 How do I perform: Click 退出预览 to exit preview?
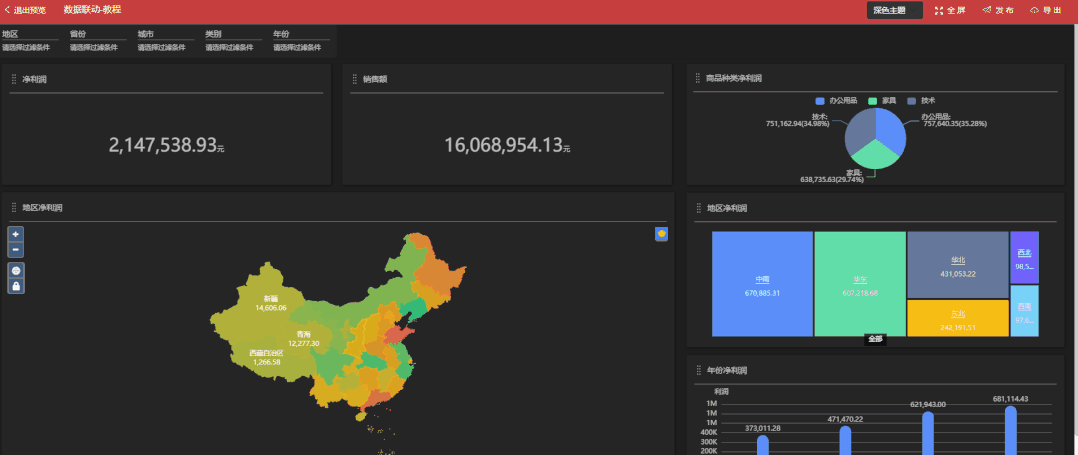point(28,10)
